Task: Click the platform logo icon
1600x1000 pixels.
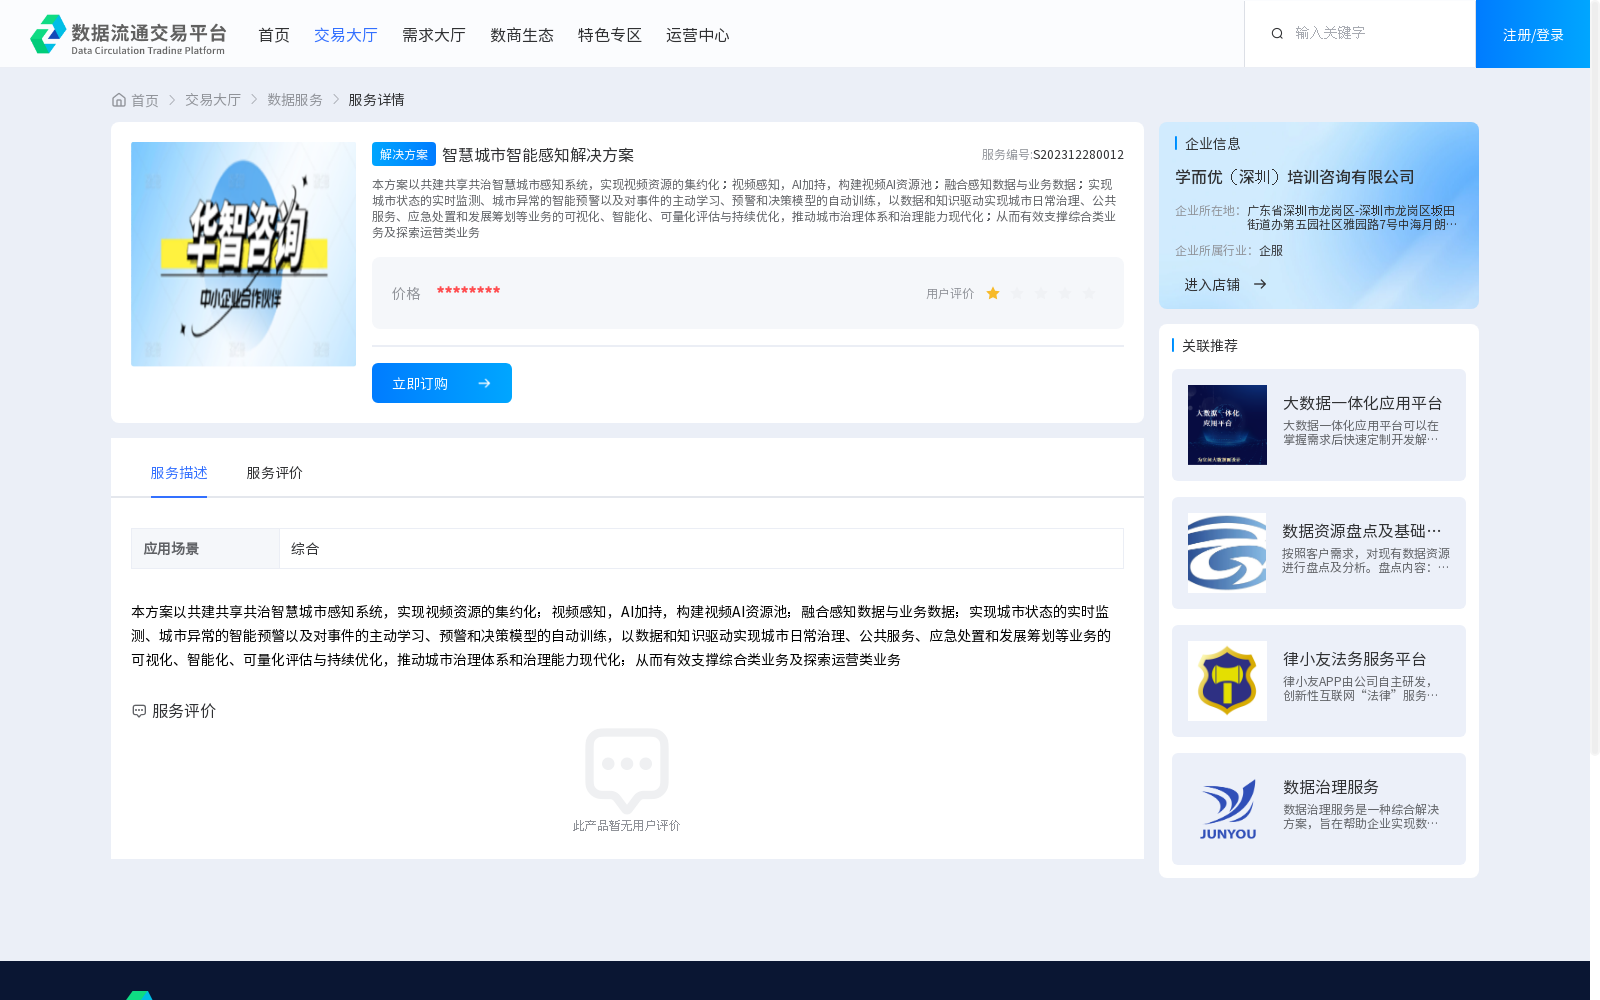Action: pos(48,34)
